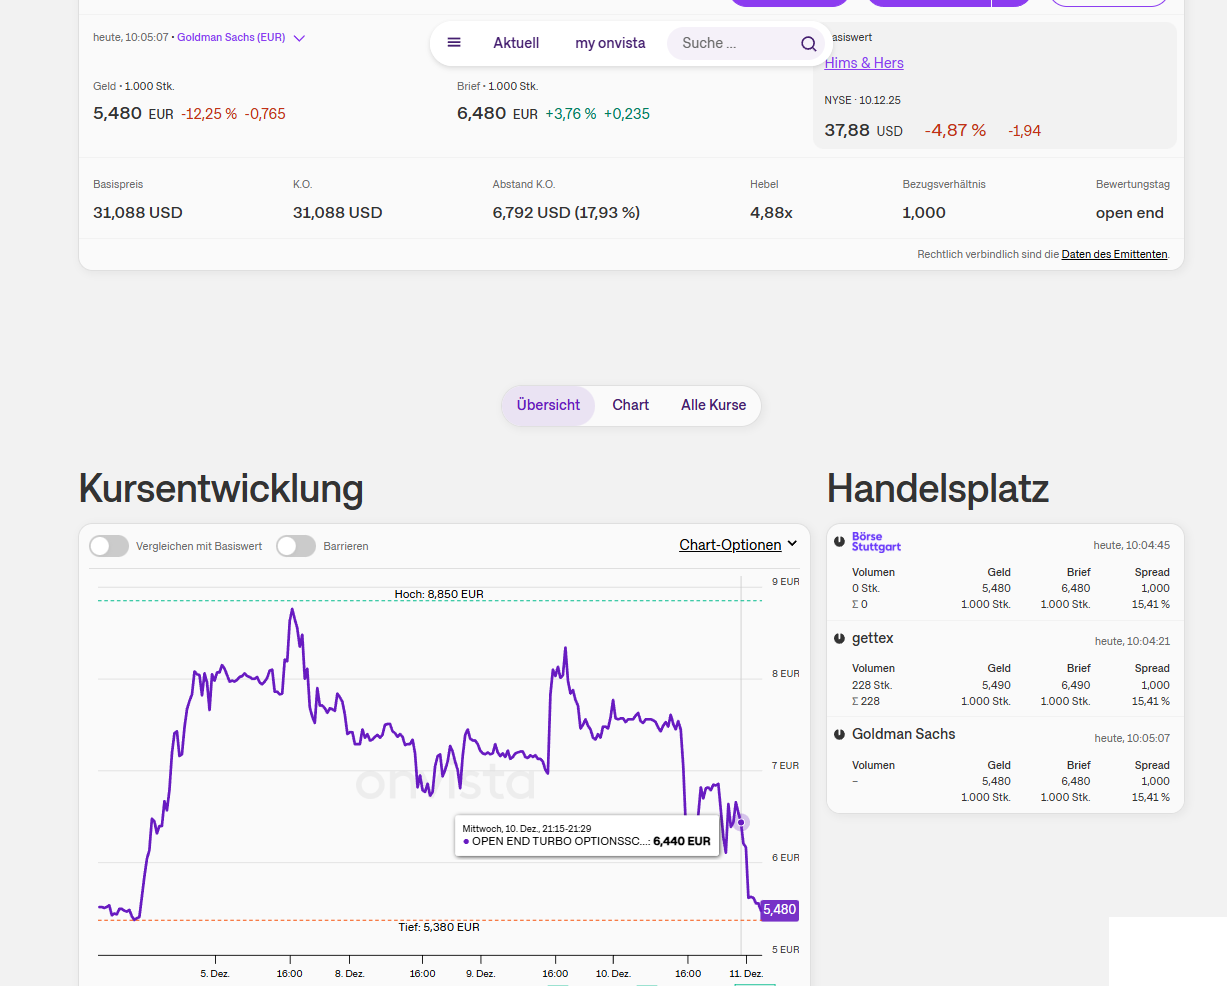The width and height of the screenshot is (1227, 986).
Task: Click the Hebel value 4,88x
Action: [x=771, y=212]
